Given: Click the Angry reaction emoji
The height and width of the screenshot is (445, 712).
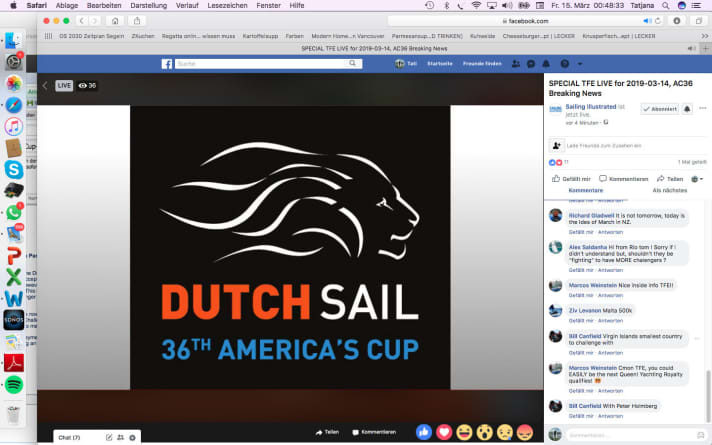Looking at the screenshot, I should pyautogui.click(x=524, y=432).
